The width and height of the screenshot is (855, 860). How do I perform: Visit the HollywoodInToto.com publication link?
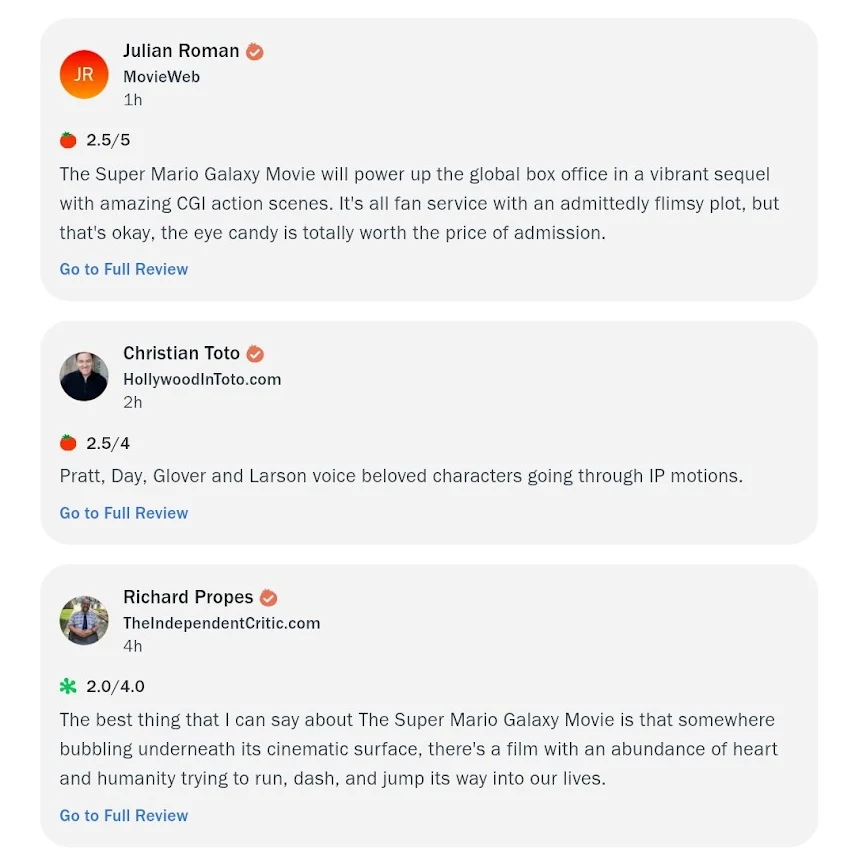click(202, 379)
